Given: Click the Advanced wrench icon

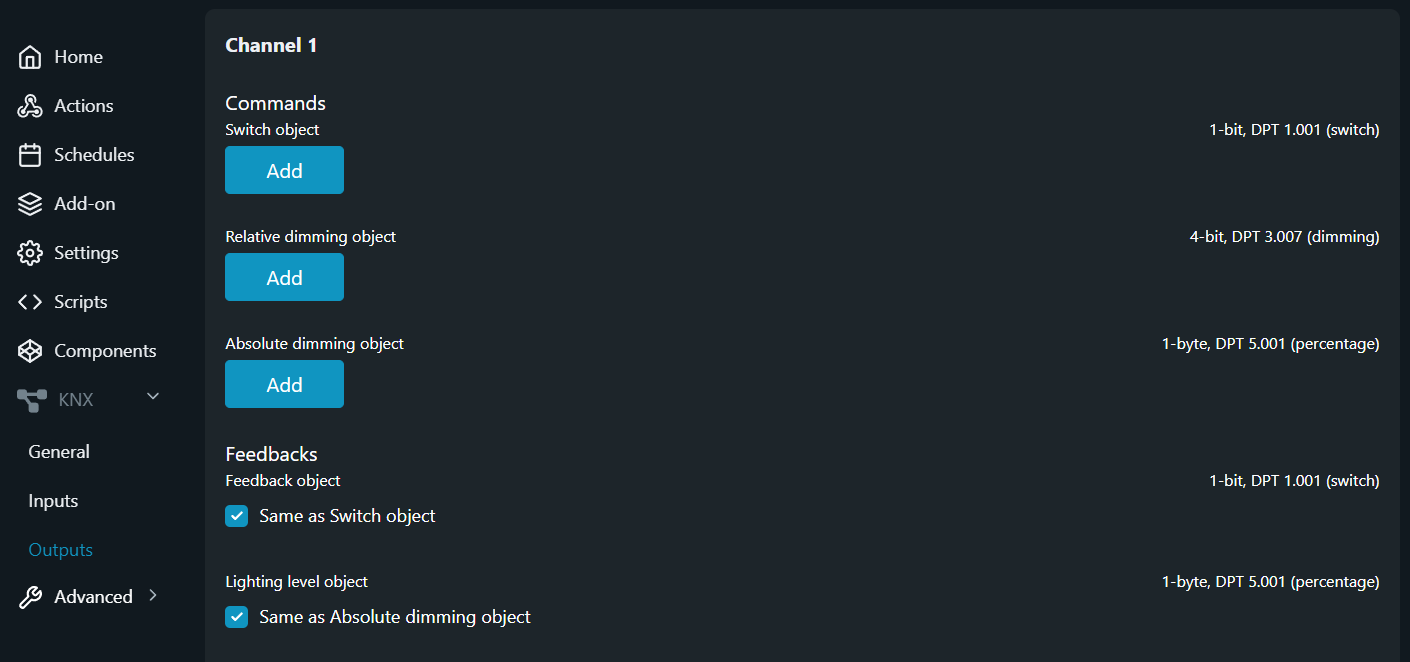Looking at the screenshot, I should [x=30, y=597].
